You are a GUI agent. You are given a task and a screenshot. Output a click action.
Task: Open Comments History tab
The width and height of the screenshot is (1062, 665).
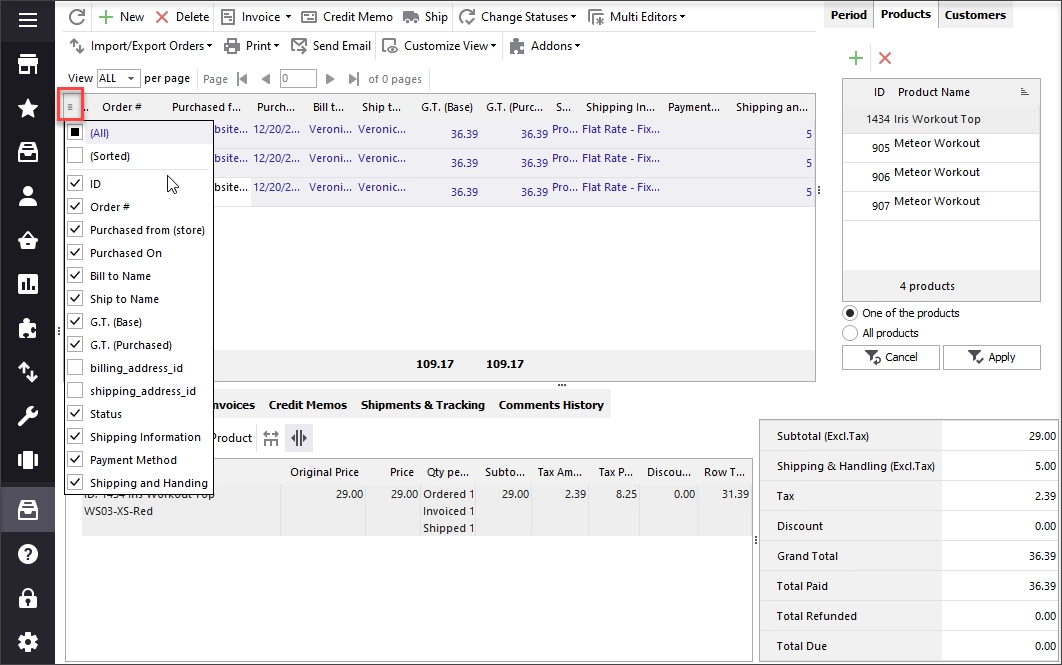tap(551, 405)
